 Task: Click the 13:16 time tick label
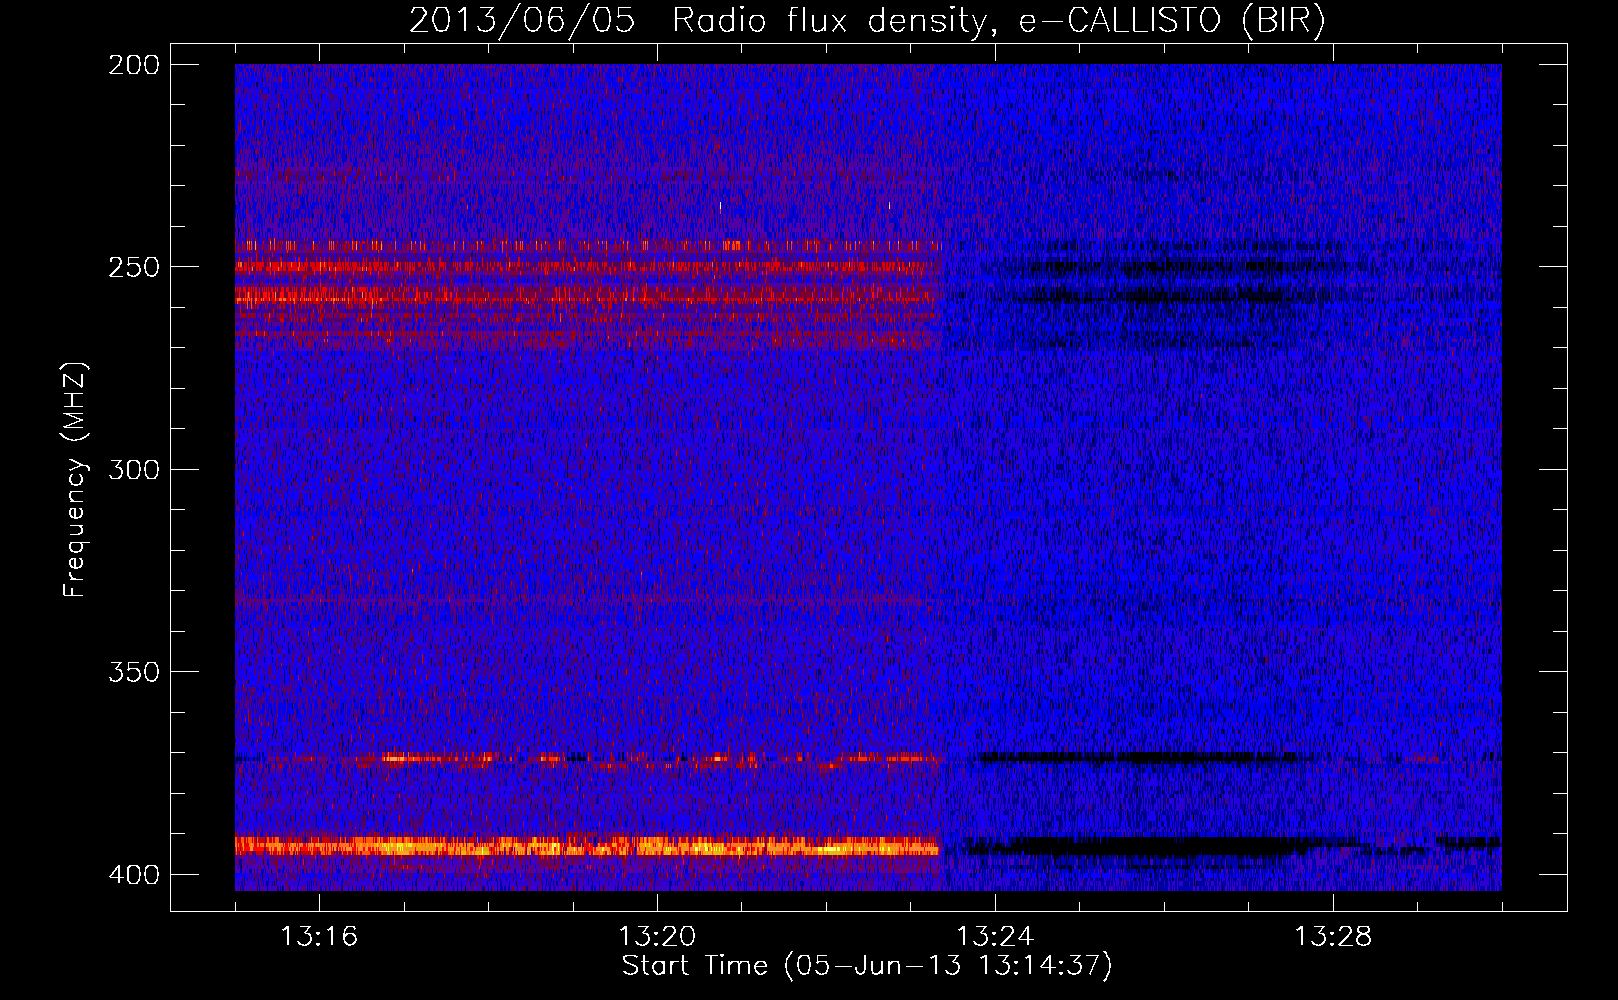click(319, 937)
